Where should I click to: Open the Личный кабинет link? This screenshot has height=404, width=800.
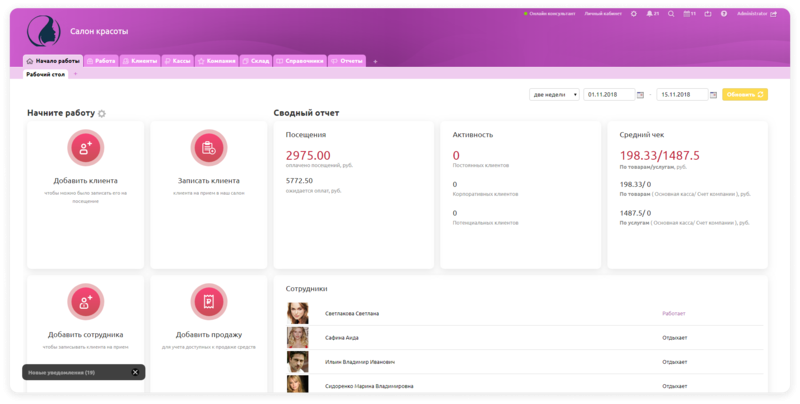(602, 14)
